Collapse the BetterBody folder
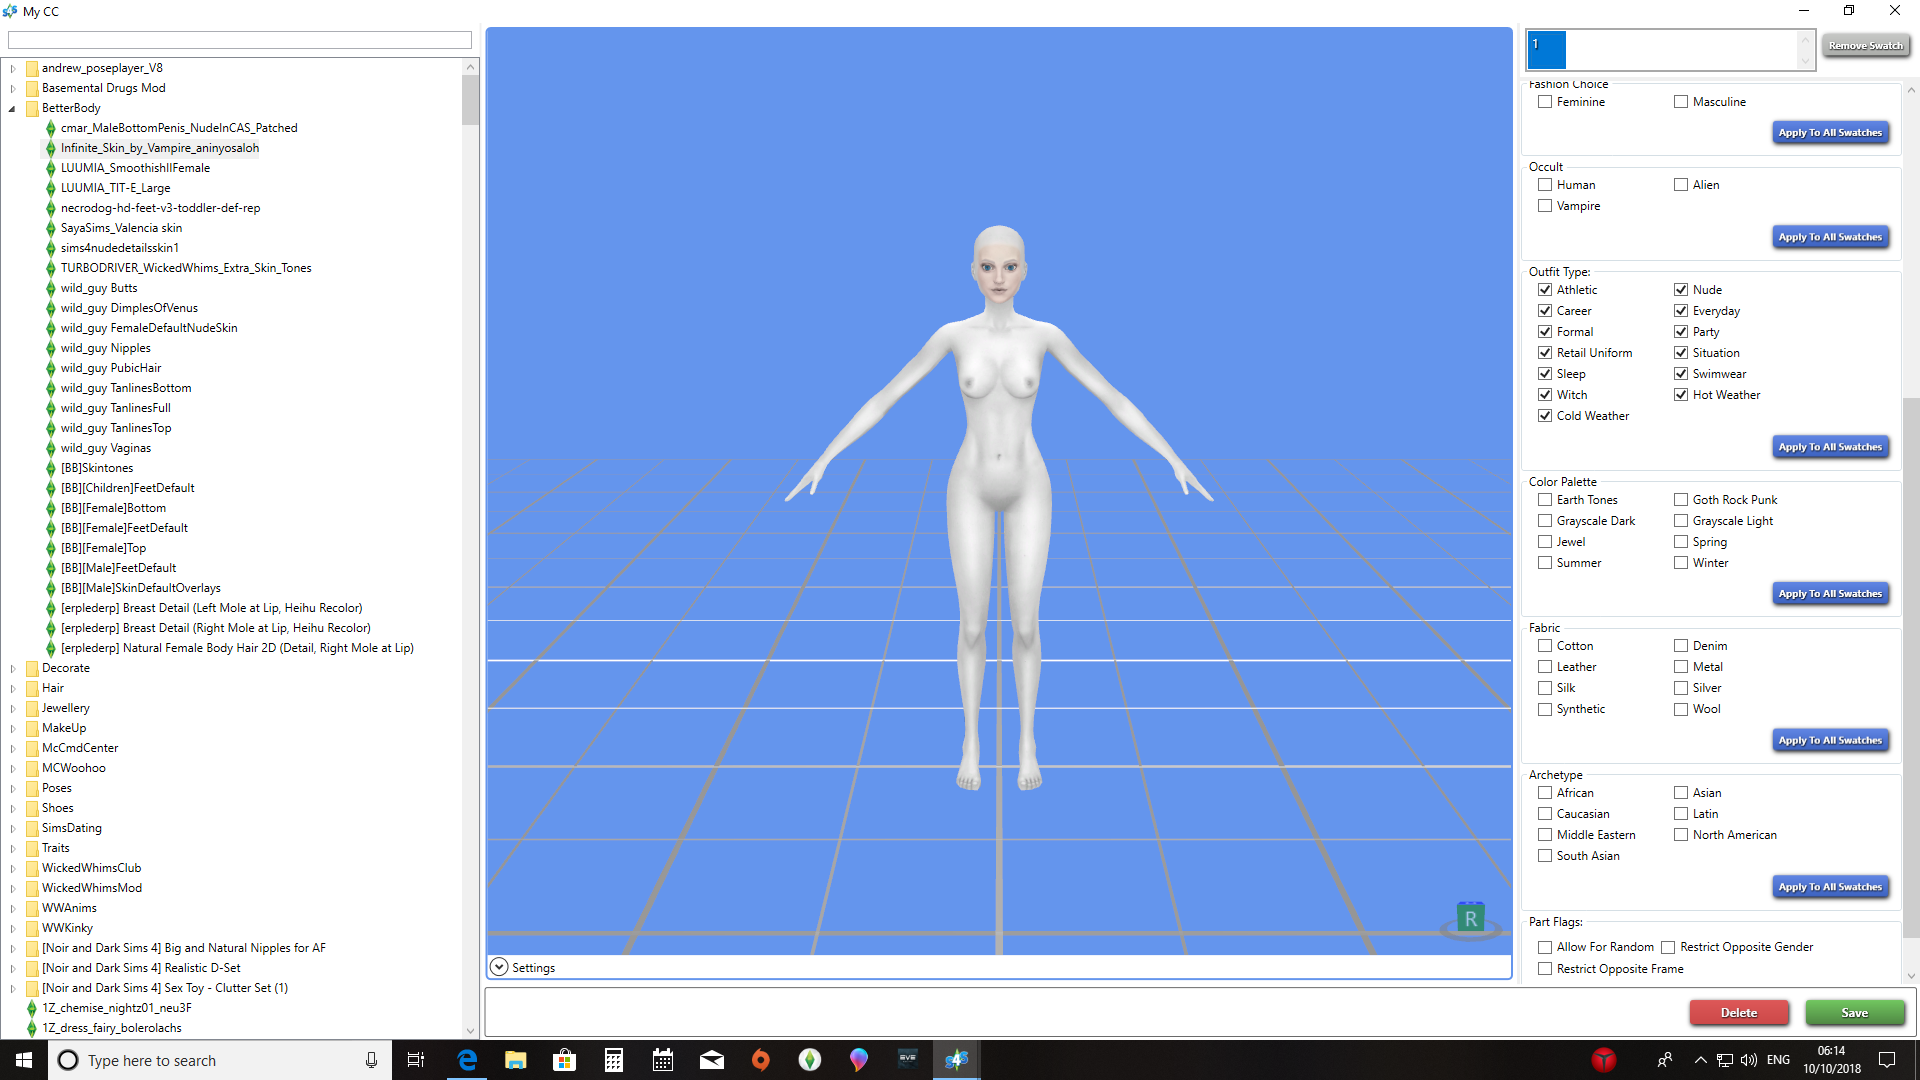1920x1080 pixels. 12,108
